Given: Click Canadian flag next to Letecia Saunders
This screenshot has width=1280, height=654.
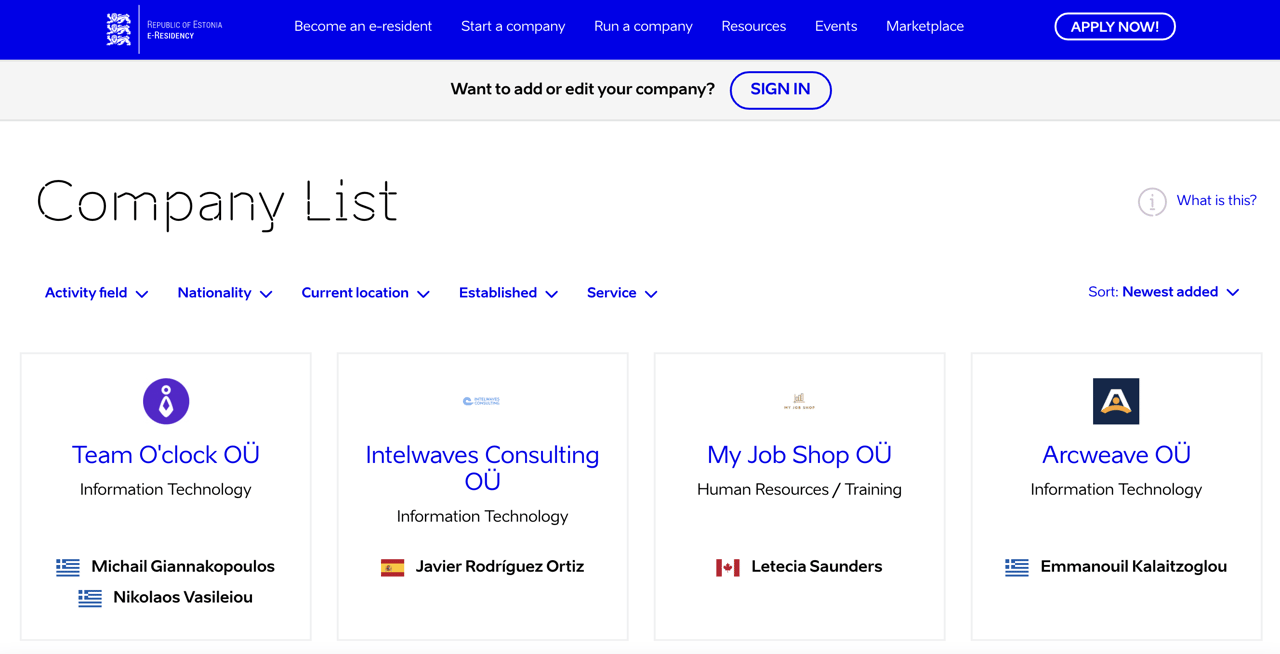Looking at the screenshot, I should (728, 567).
